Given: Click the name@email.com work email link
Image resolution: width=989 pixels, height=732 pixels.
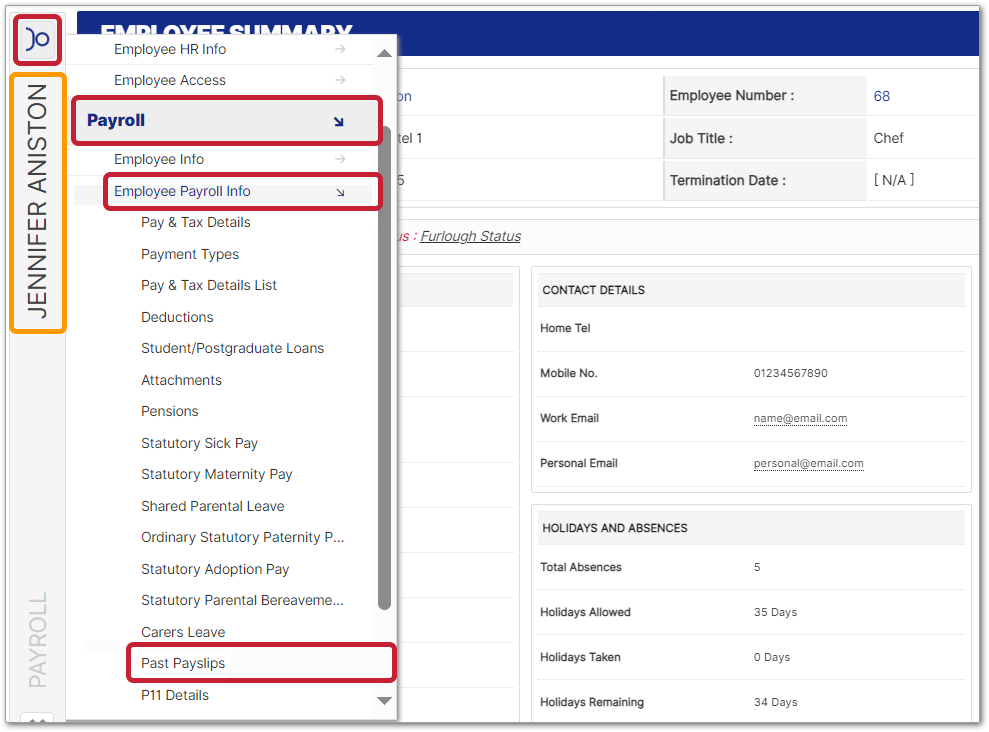Looking at the screenshot, I should point(800,418).
